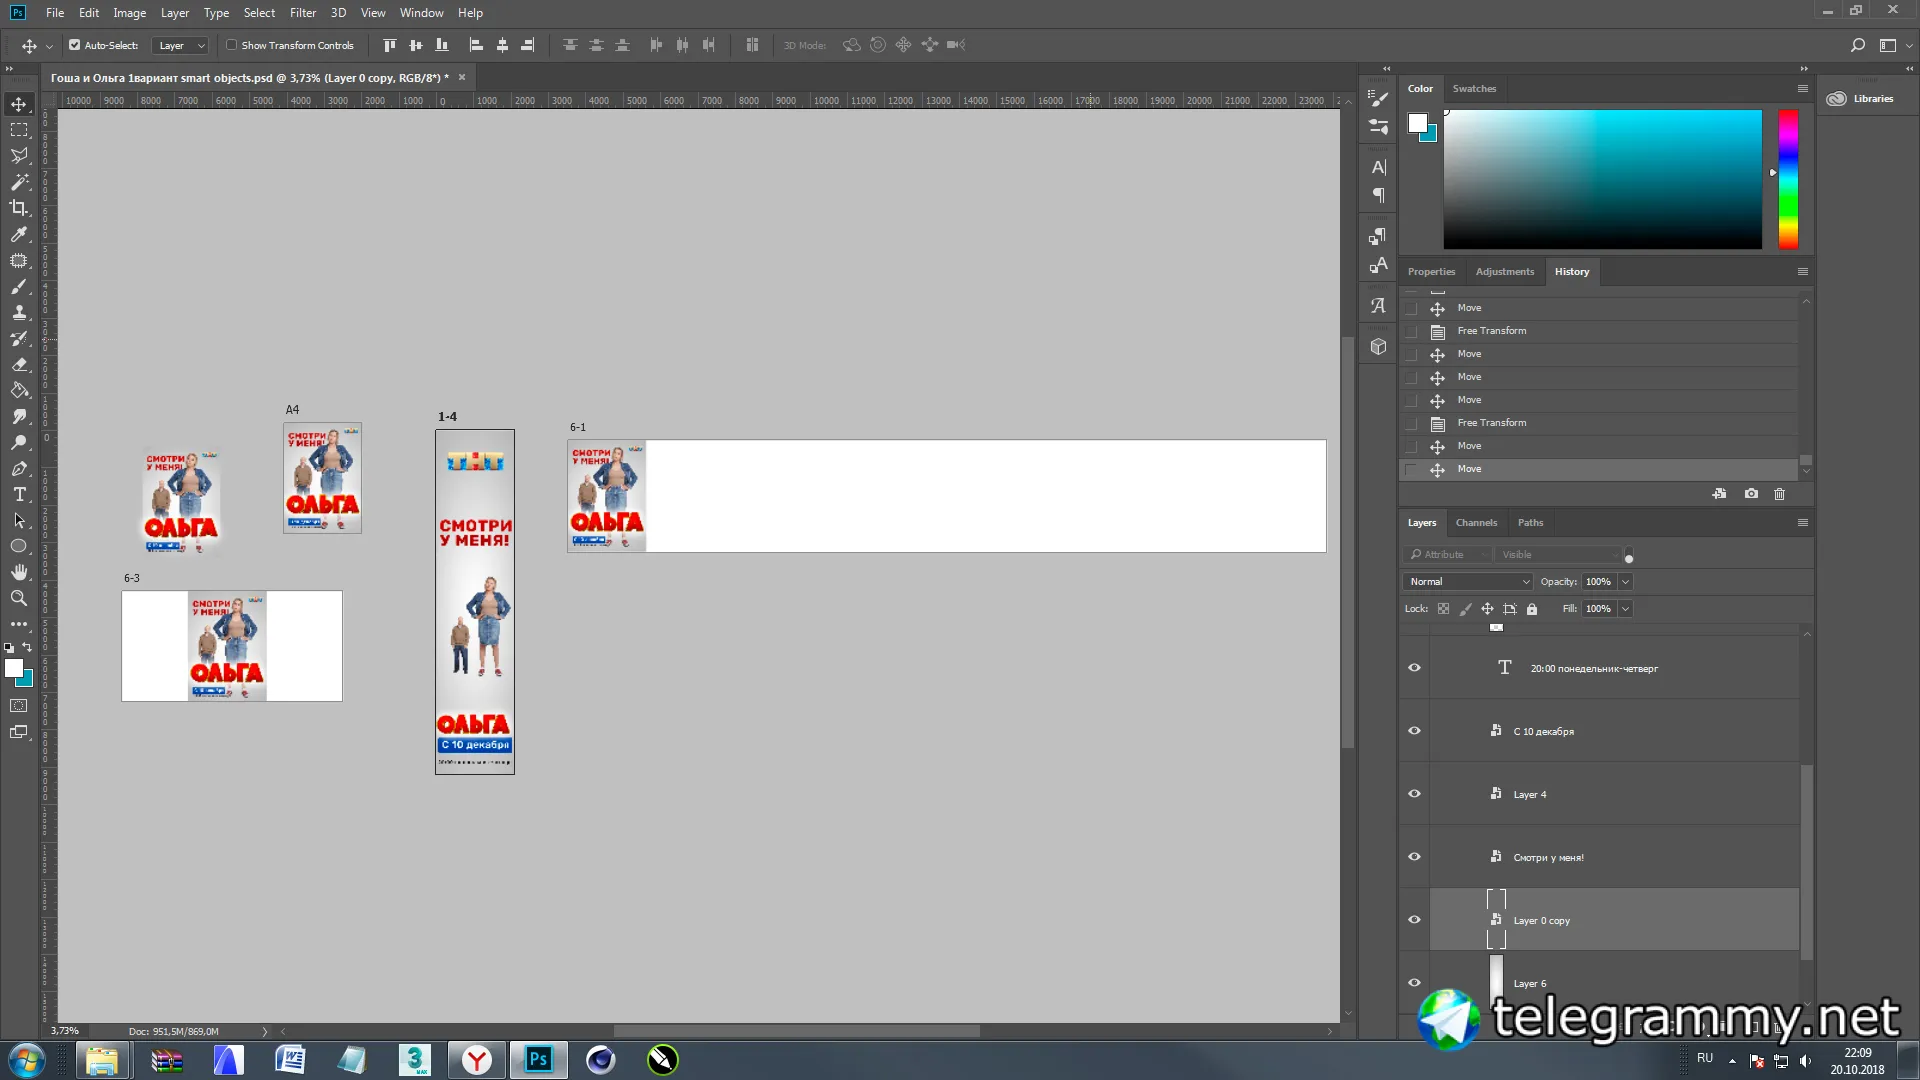Select the Eyedropper tool
The height and width of the screenshot is (1080, 1920).
pyautogui.click(x=19, y=234)
